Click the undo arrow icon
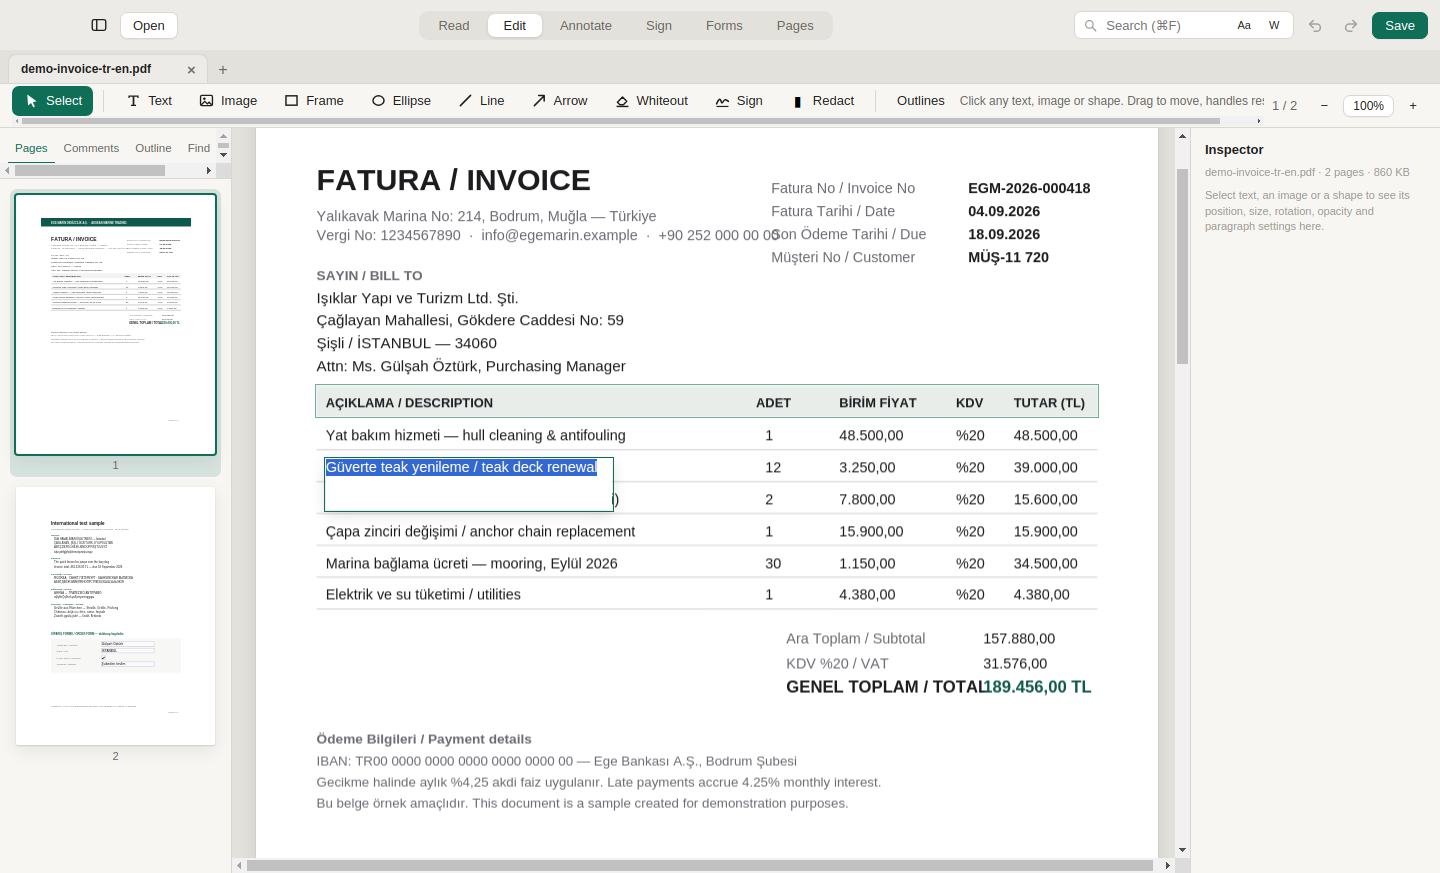 (1315, 26)
